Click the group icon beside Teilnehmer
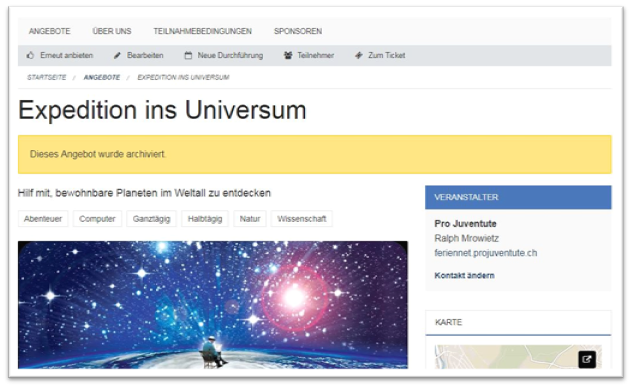This screenshot has height=387, width=631. pyautogui.click(x=288, y=56)
